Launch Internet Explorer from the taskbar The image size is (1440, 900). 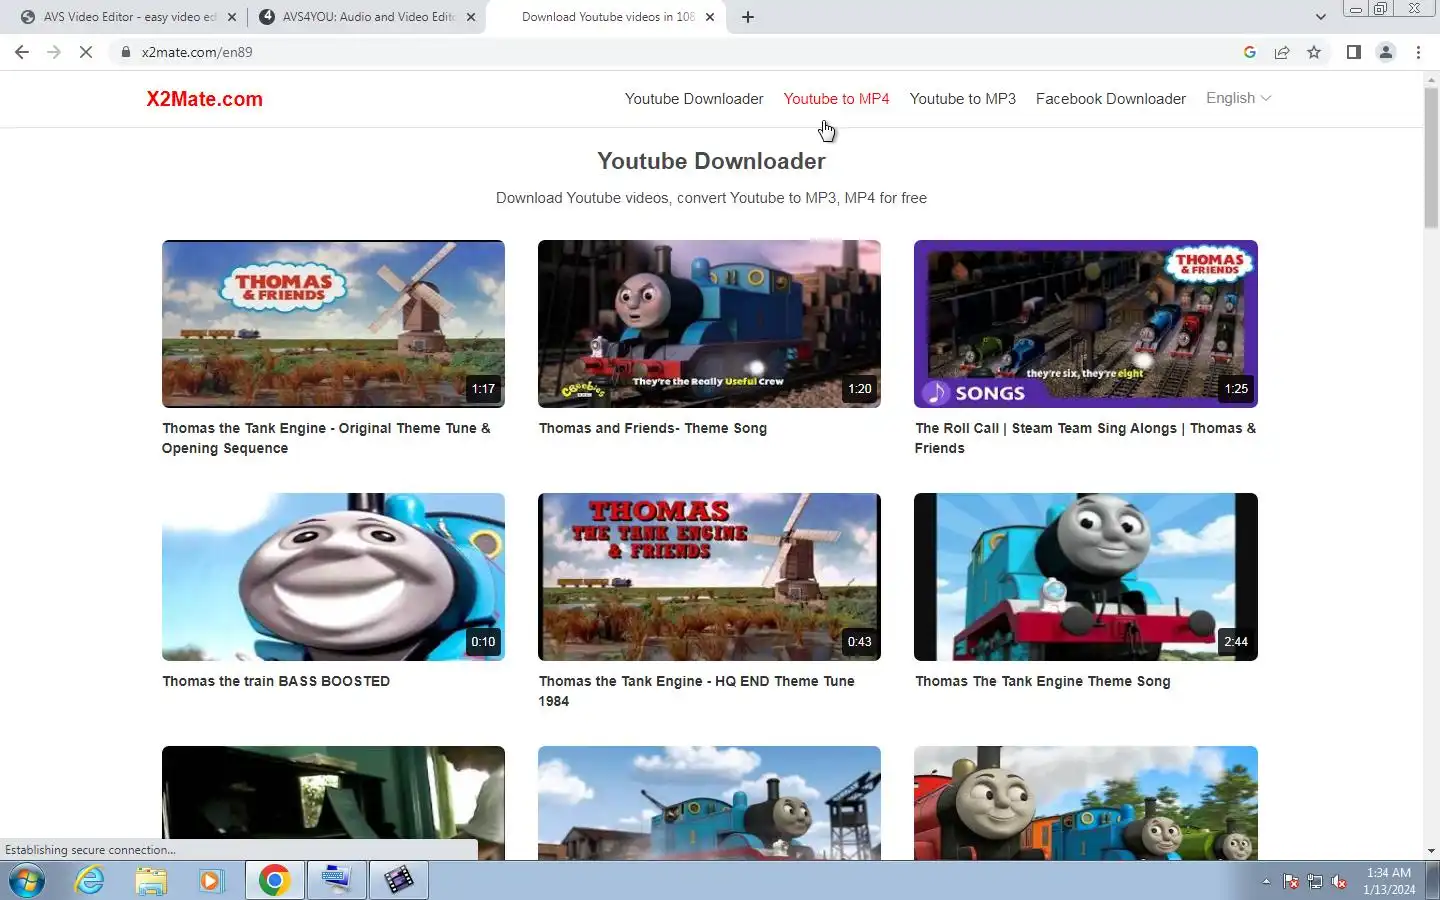pos(90,880)
